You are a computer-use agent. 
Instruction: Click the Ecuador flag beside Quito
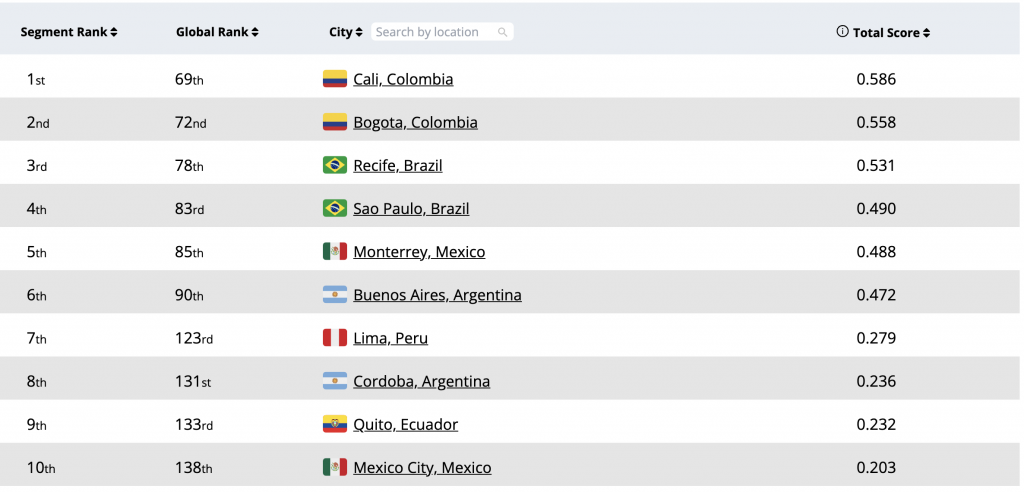[x=334, y=424]
